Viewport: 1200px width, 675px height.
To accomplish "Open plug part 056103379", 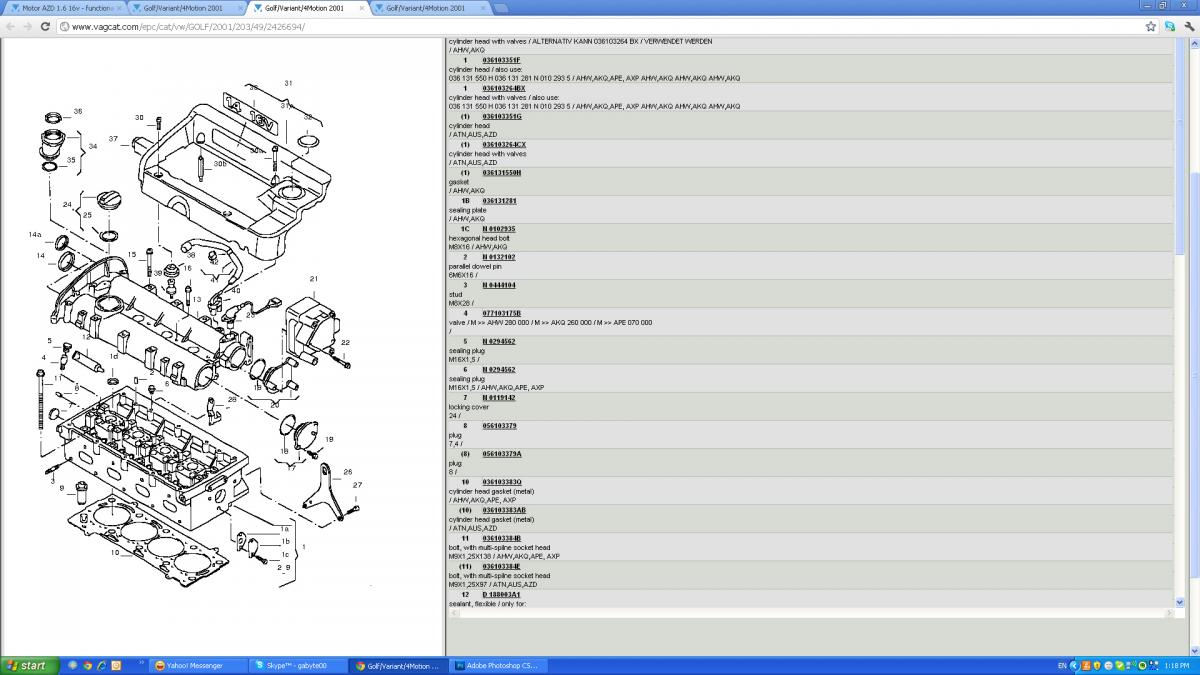I will [x=499, y=425].
